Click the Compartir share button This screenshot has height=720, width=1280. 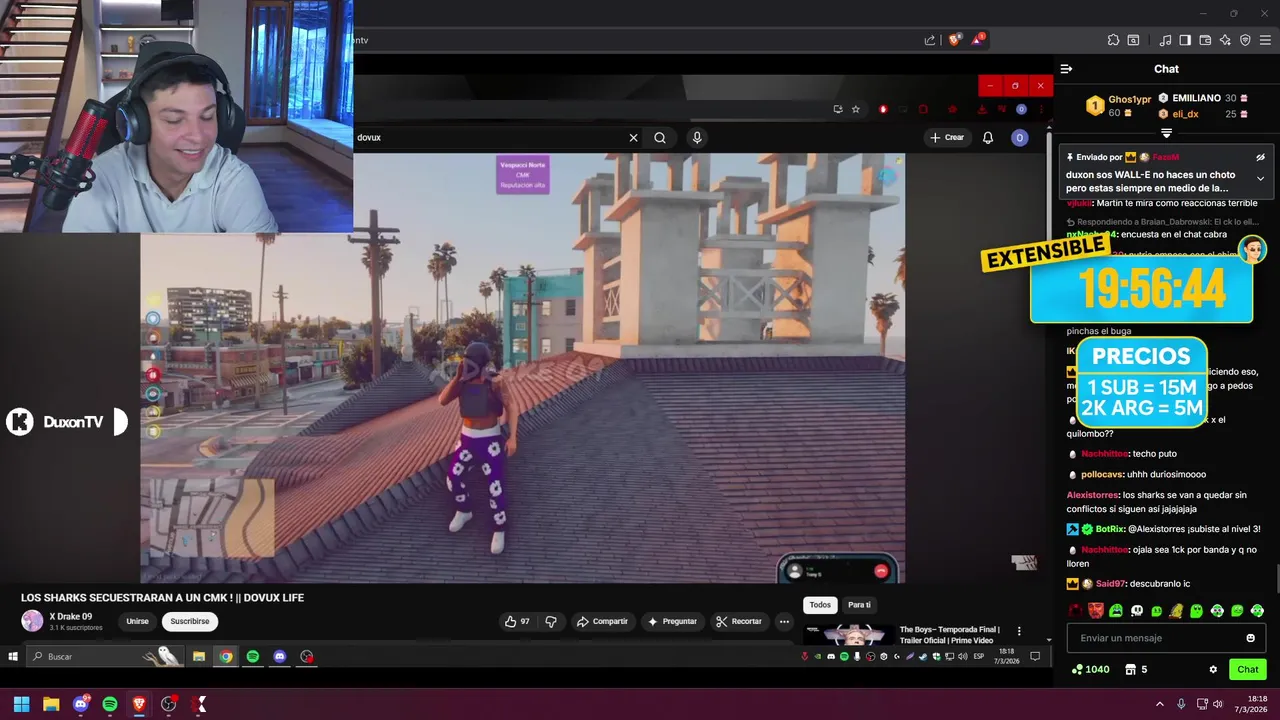tap(602, 622)
